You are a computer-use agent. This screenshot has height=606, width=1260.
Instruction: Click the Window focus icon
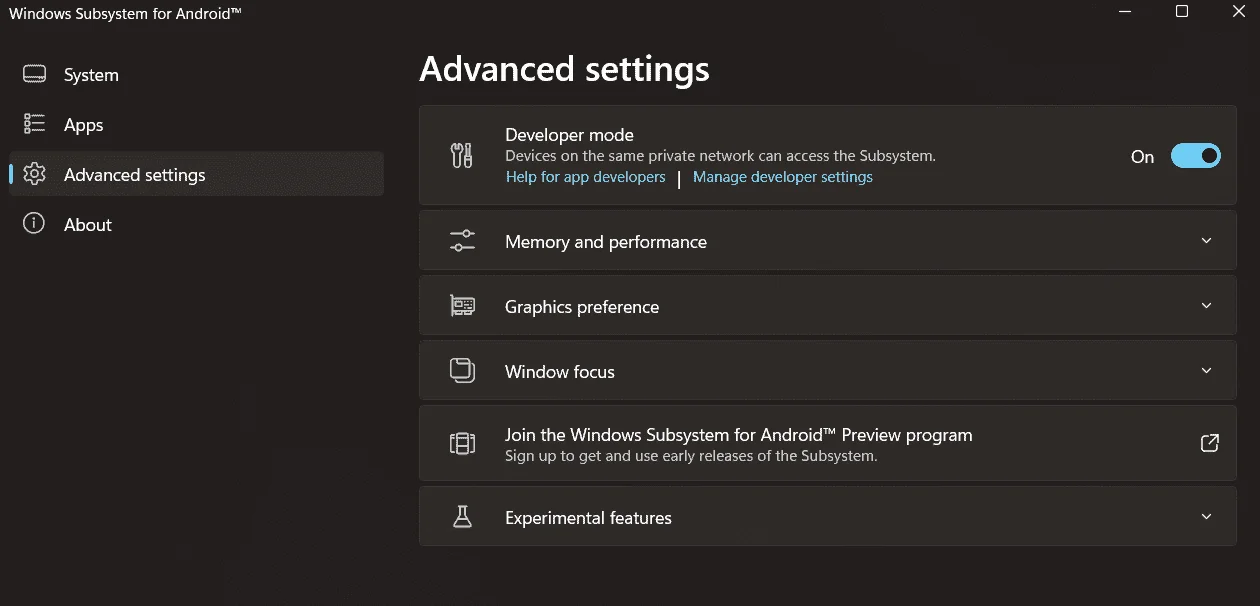click(x=462, y=371)
